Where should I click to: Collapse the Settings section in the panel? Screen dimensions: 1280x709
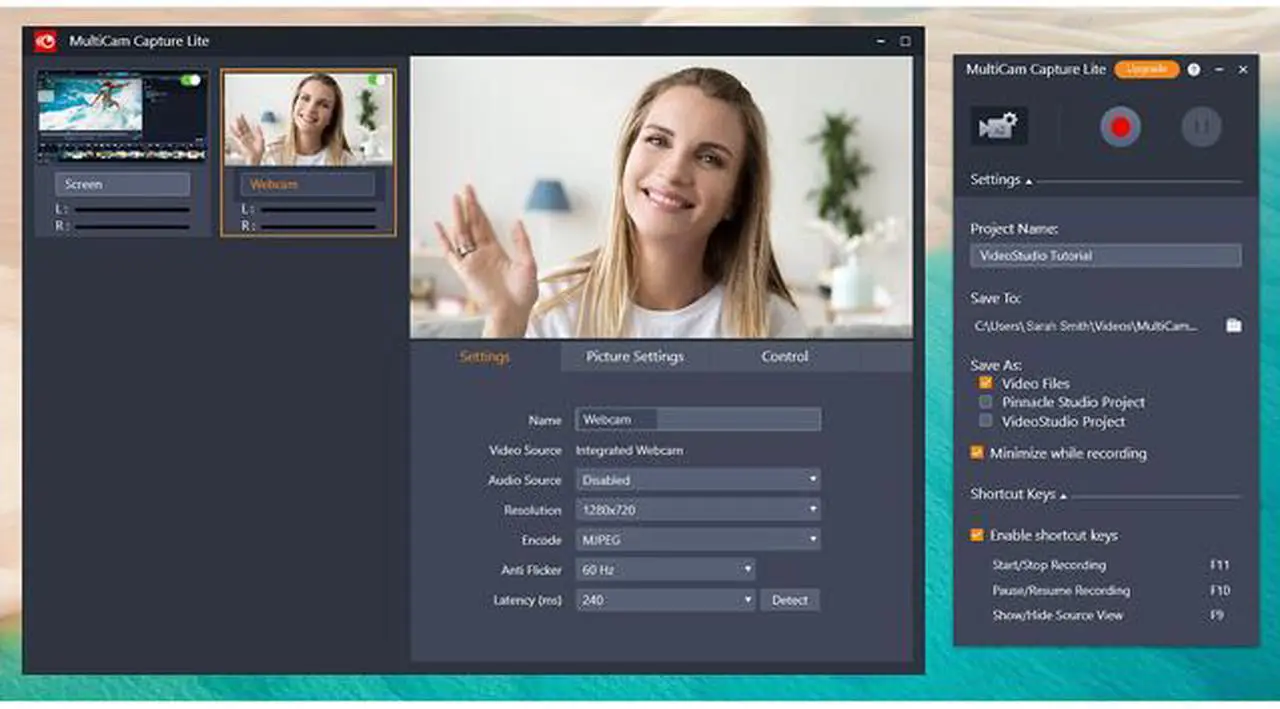tap(1029, 182)
